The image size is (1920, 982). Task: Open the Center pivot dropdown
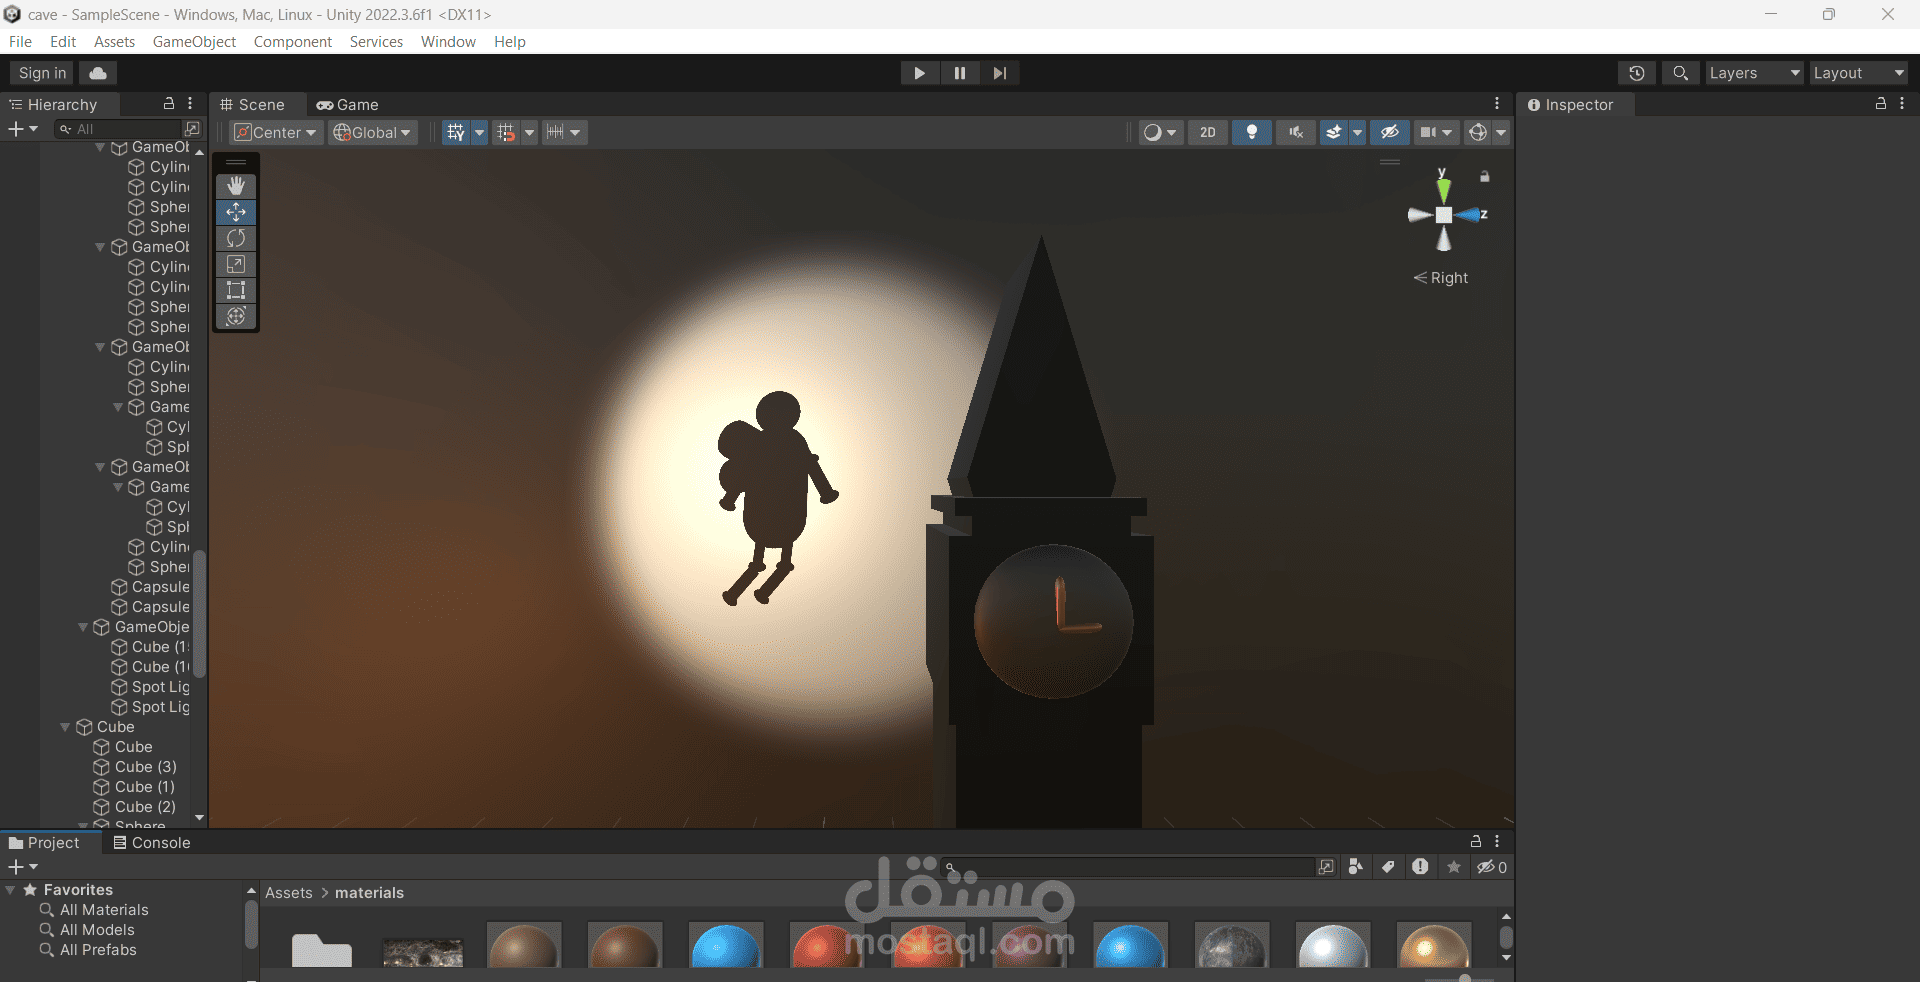click(x=276, y=132)
